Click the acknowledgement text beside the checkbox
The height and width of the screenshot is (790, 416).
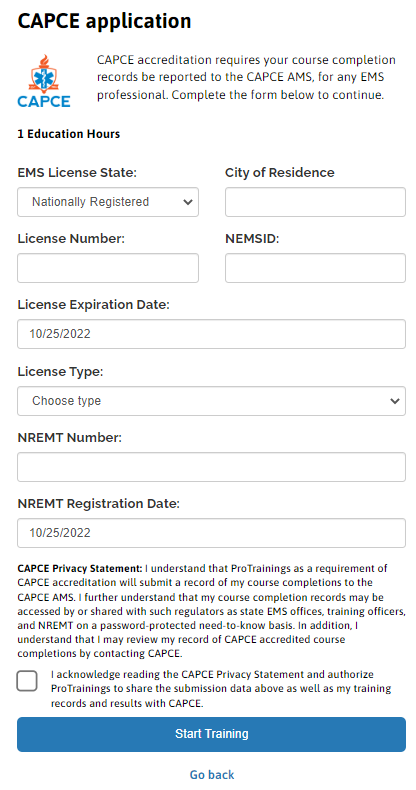coord(221,689)
